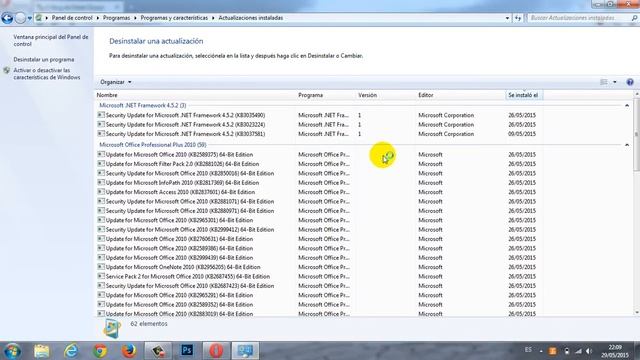The image size is (640, 360).
Task: Click the volume icon in the system tray
Action: click(x=589, y=351)
